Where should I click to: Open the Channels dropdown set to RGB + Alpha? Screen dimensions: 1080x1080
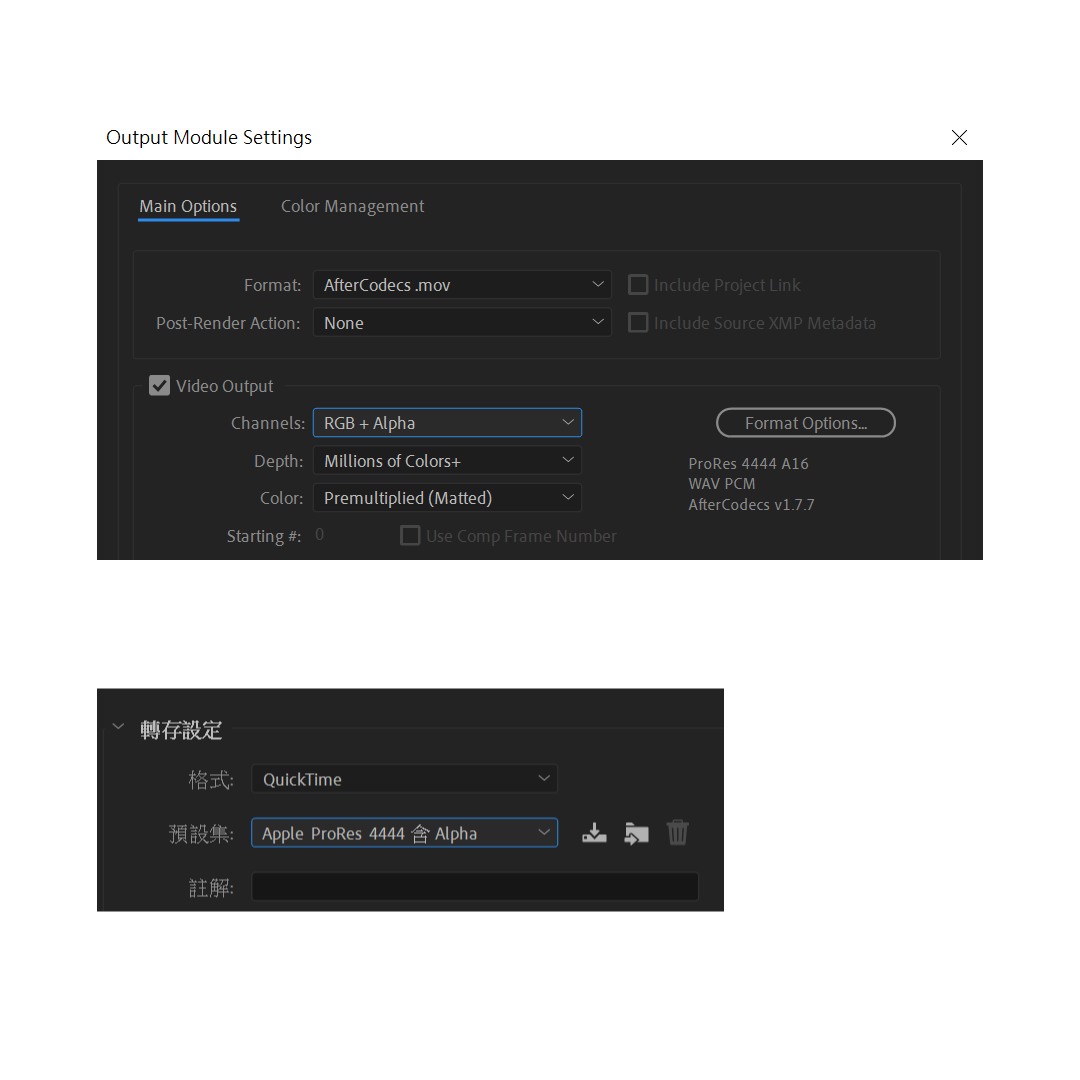pyautogui.click(x=446, y=423)
